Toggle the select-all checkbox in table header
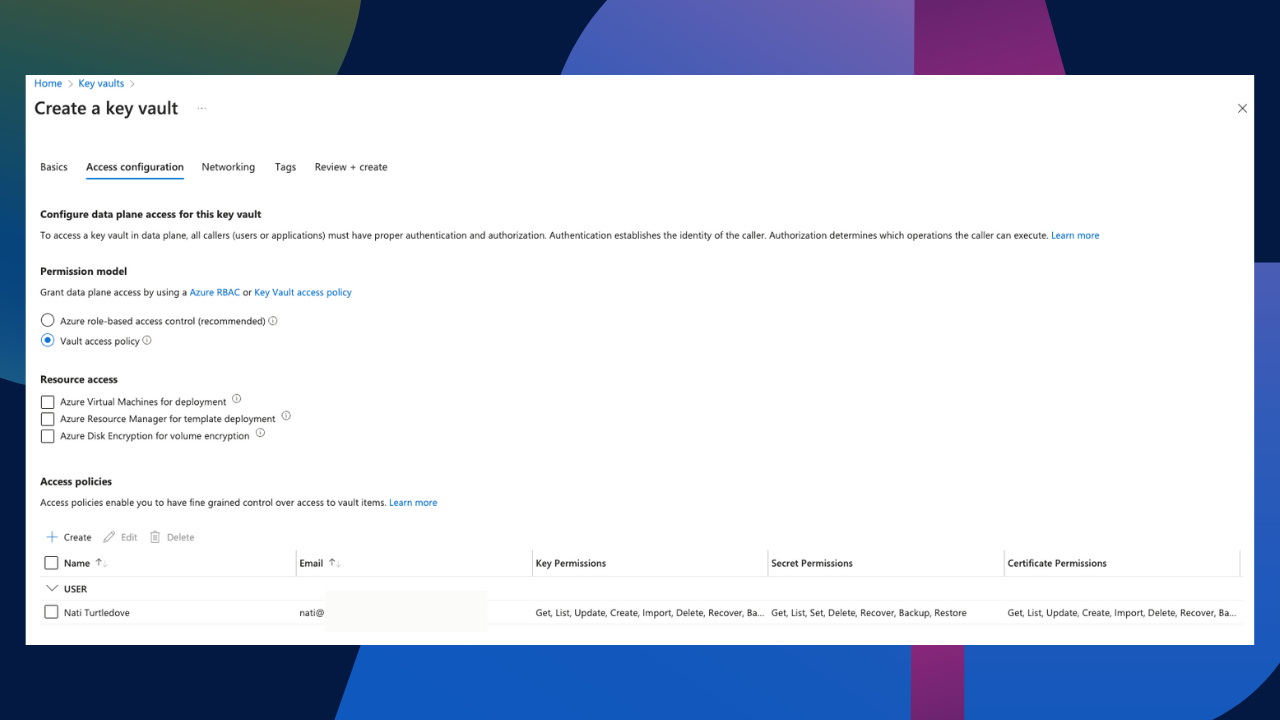 (51, 563)
